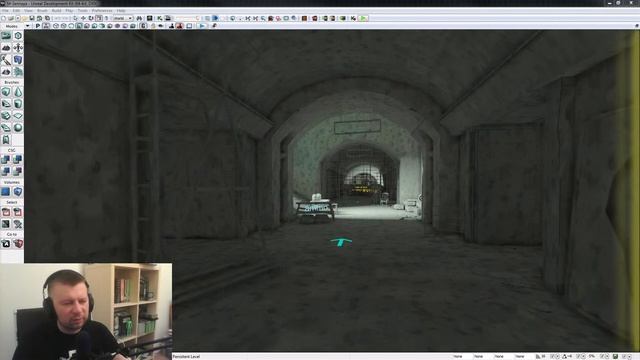Screen dimensions: 640x360
Task: Activate Mesh paint mode
Action: coord(6,60)
